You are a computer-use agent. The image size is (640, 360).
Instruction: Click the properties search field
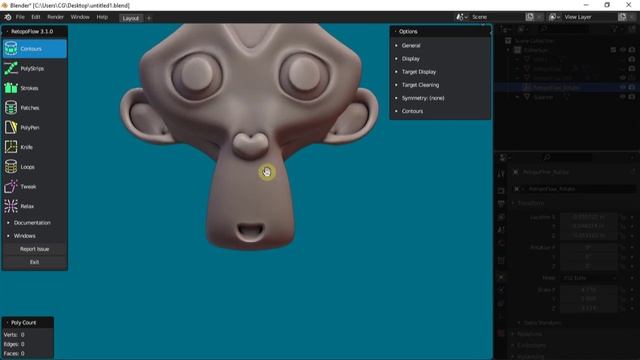[x=567, y=157]
